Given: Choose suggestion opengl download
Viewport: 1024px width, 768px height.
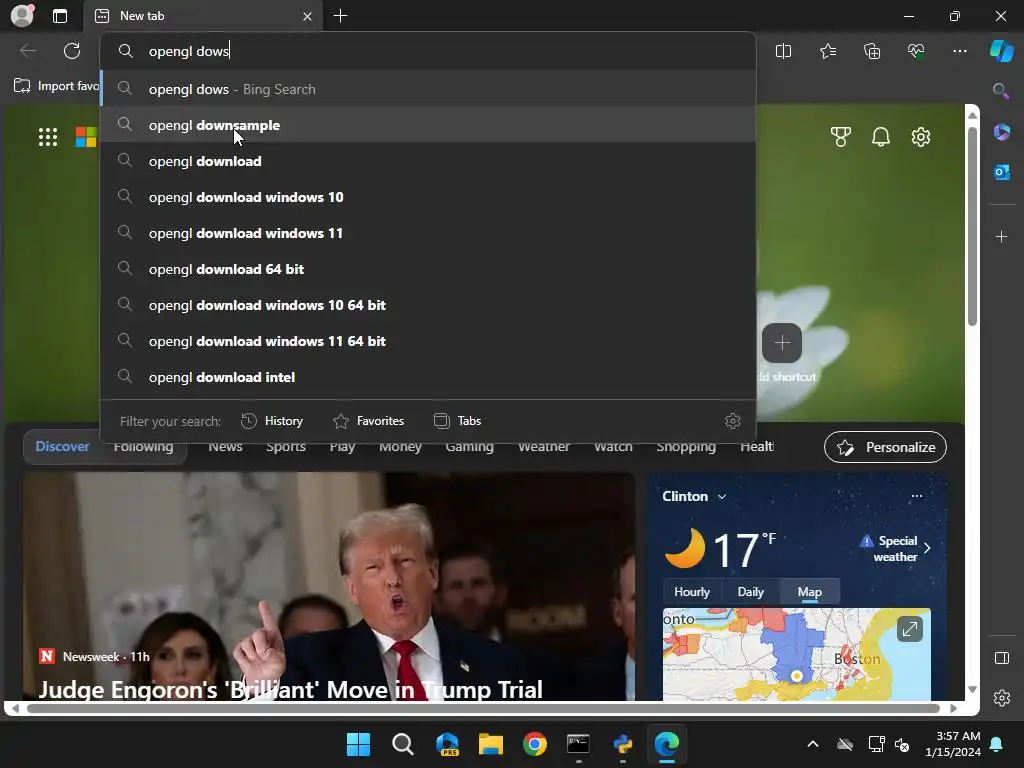Looking at the screenshot, I should 428,161.
